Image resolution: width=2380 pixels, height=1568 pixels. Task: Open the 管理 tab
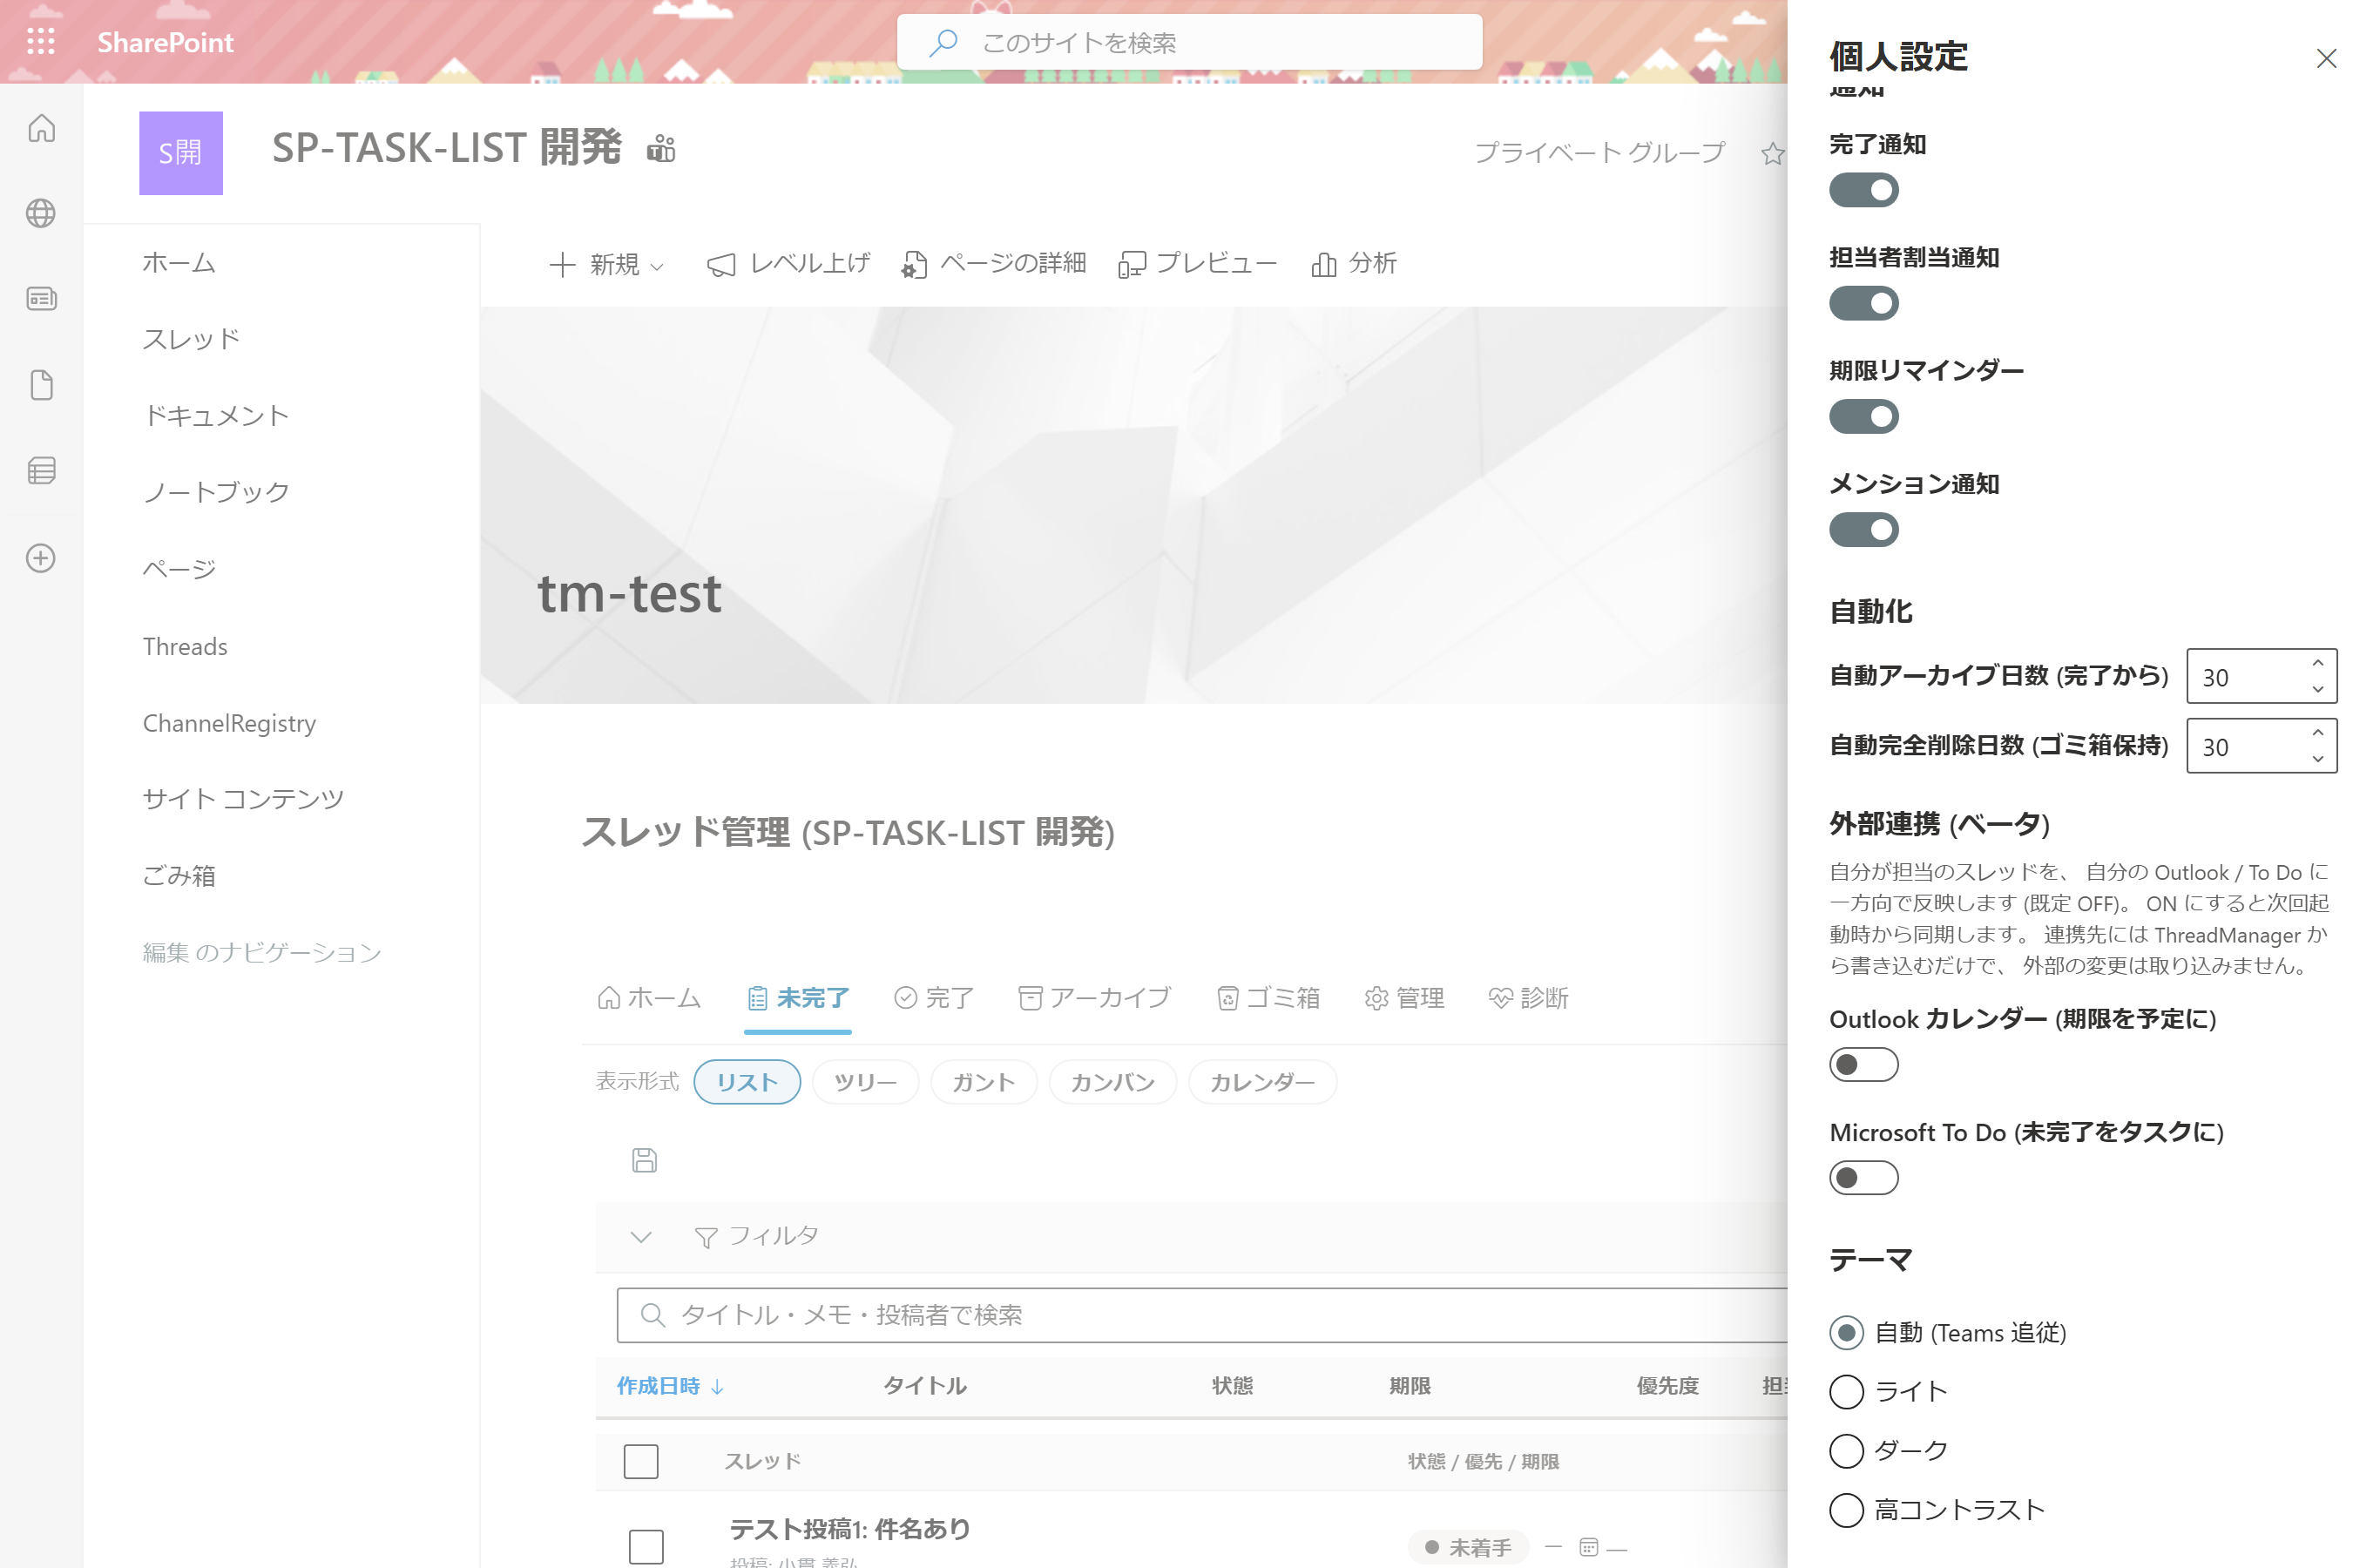pos(1404,998)
